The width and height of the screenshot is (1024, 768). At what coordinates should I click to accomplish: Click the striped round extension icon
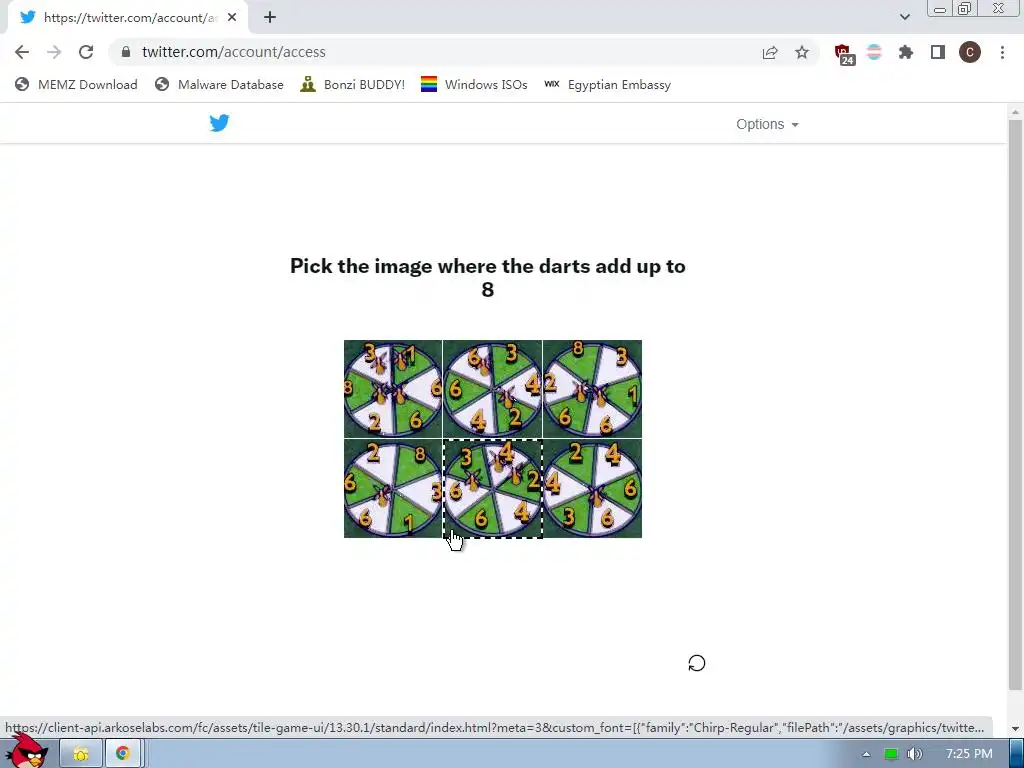[x=874, y=52]
